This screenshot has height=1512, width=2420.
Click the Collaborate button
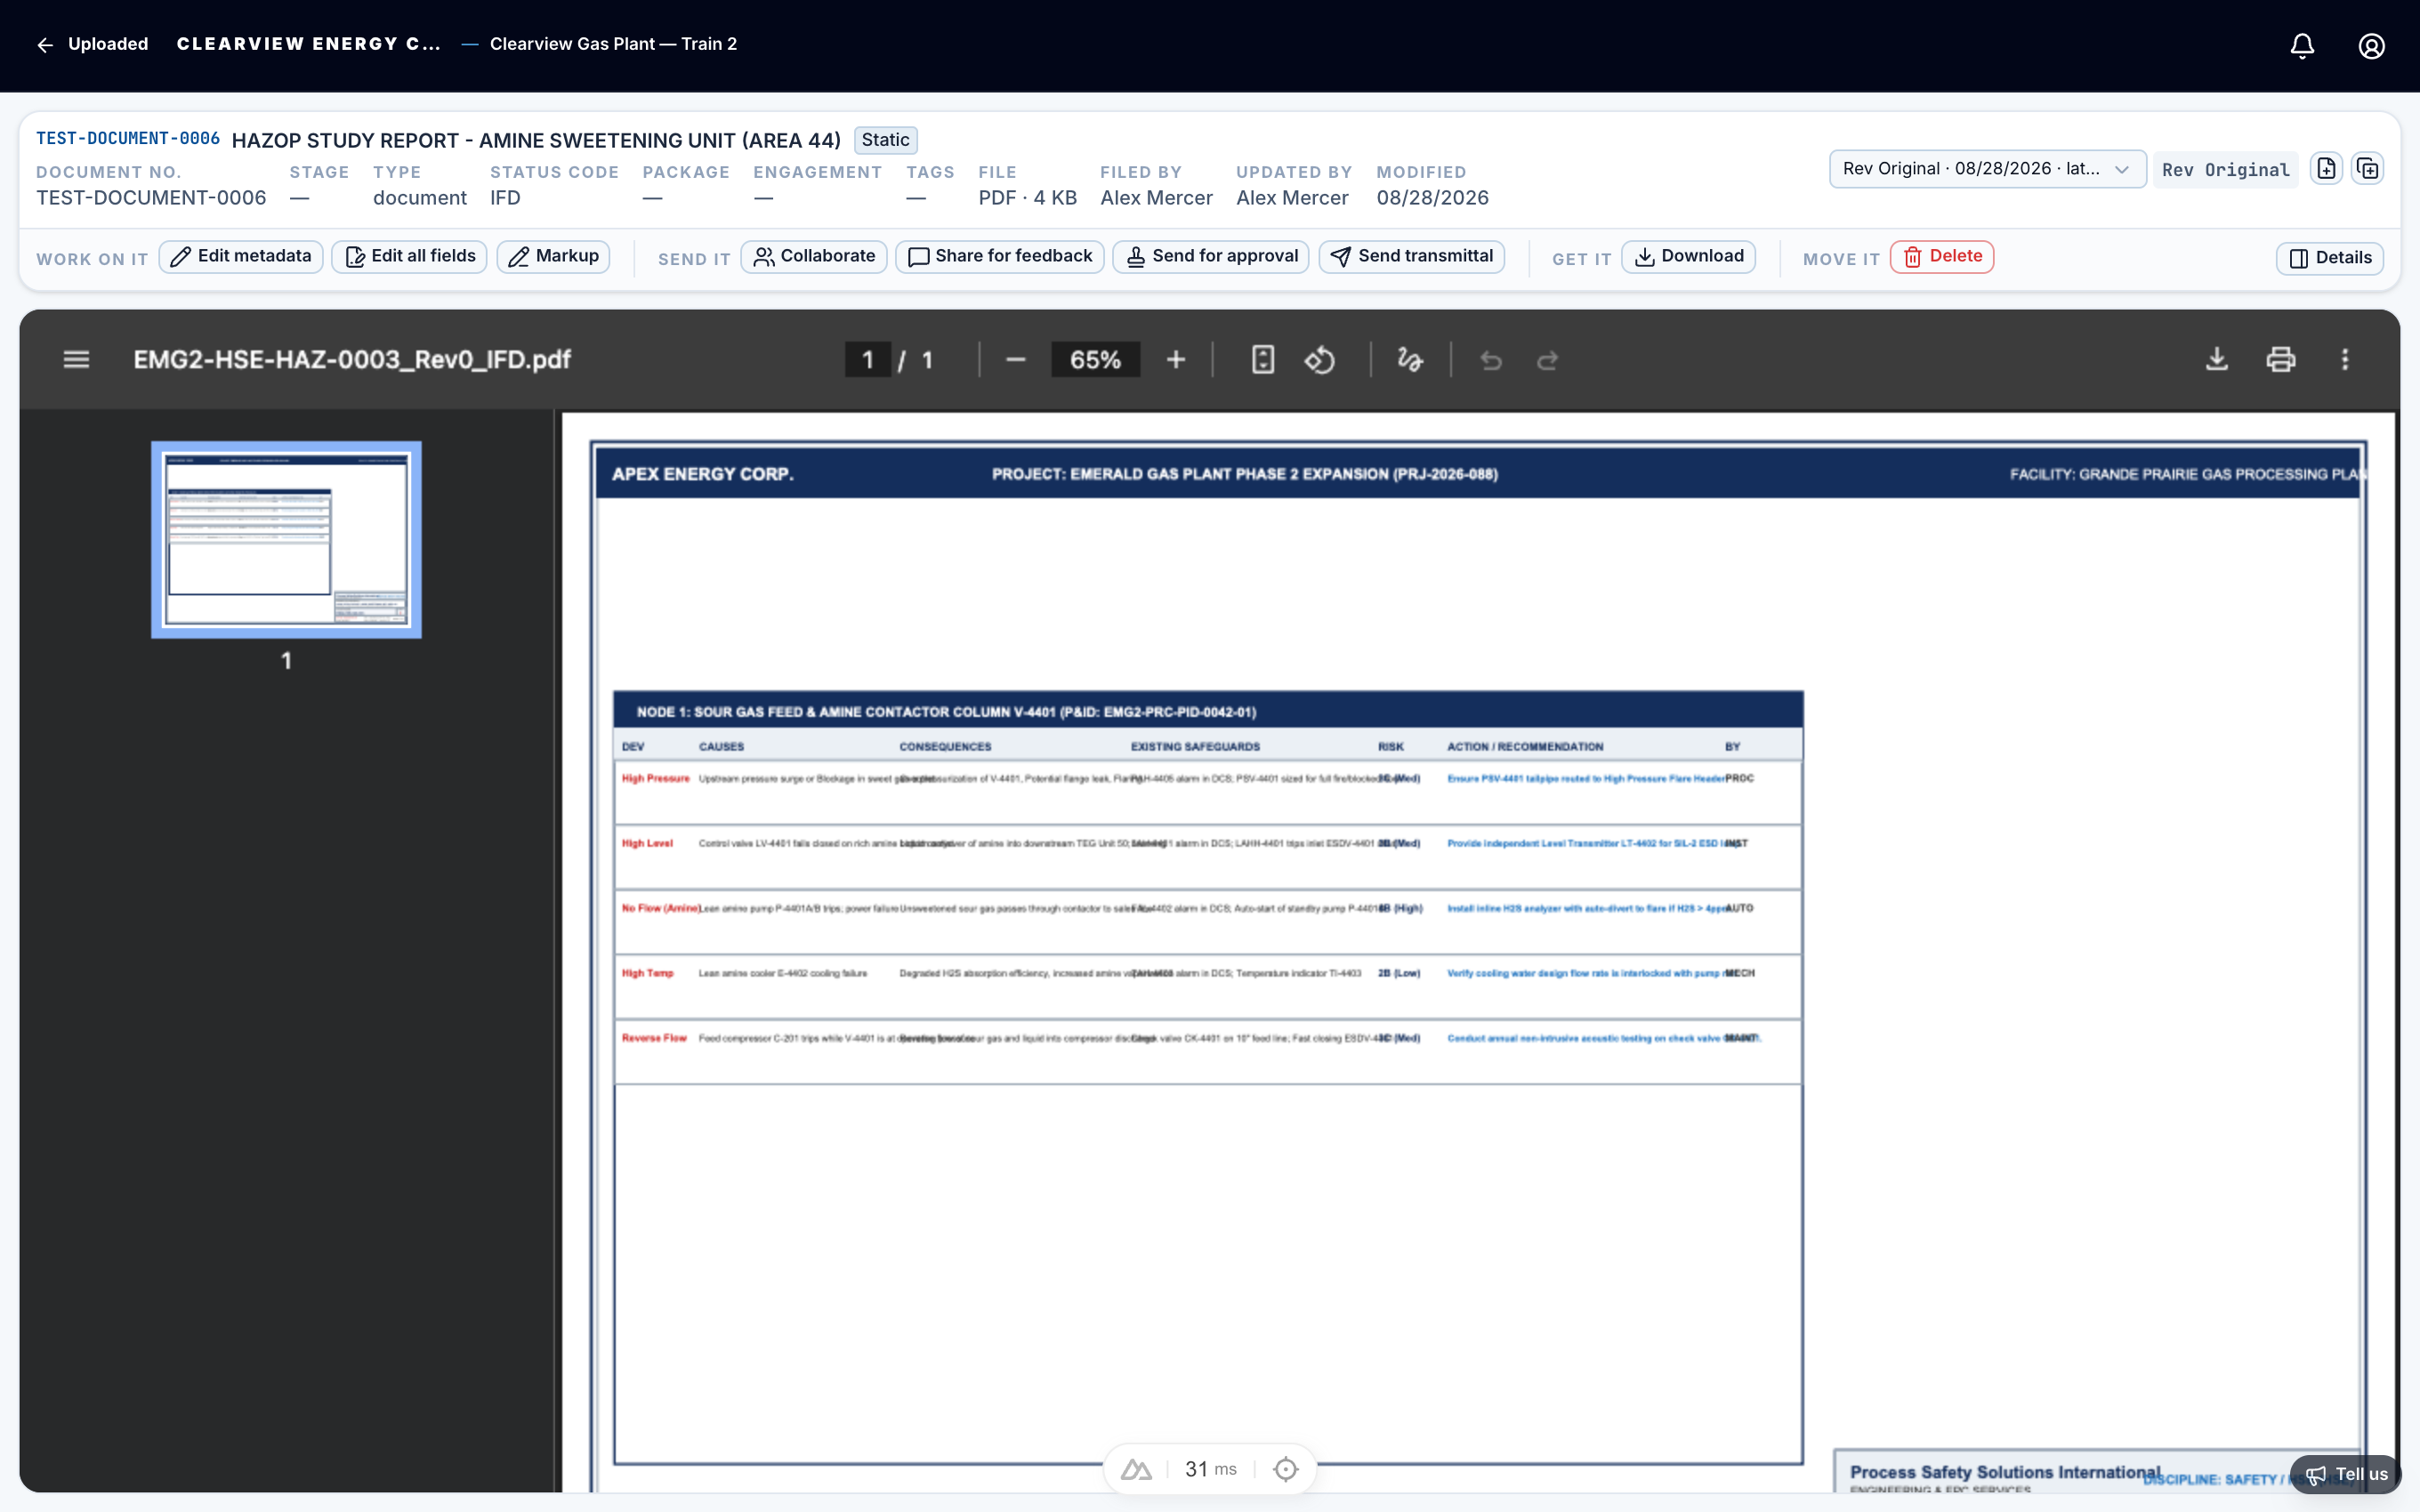pos(814,257)
